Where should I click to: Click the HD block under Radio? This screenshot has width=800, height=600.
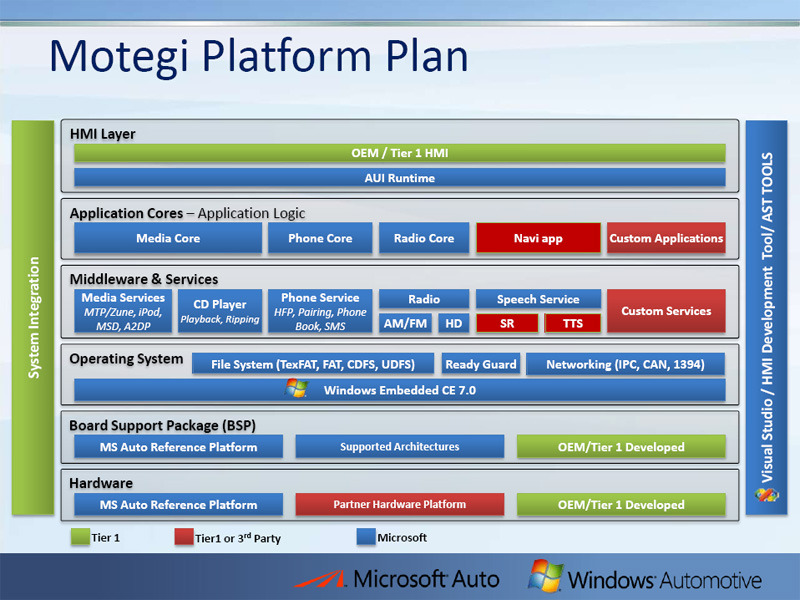[454, 323]
